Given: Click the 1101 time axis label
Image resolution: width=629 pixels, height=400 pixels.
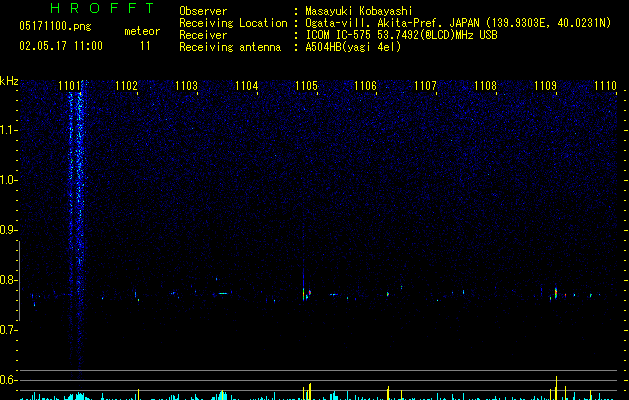Looking at the screenshot, I should (x=69, y=85).
